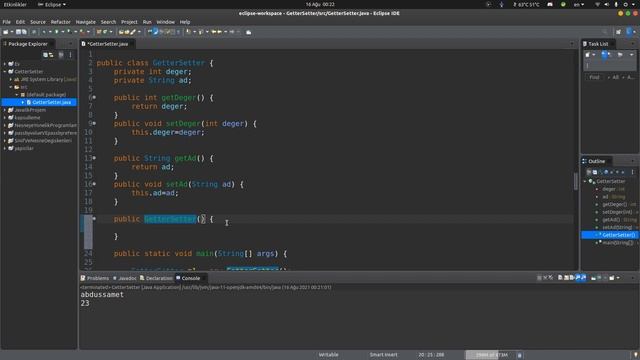
Task: Open Package Explorer view menu (three dots)
Action: (x=70, y=55)
